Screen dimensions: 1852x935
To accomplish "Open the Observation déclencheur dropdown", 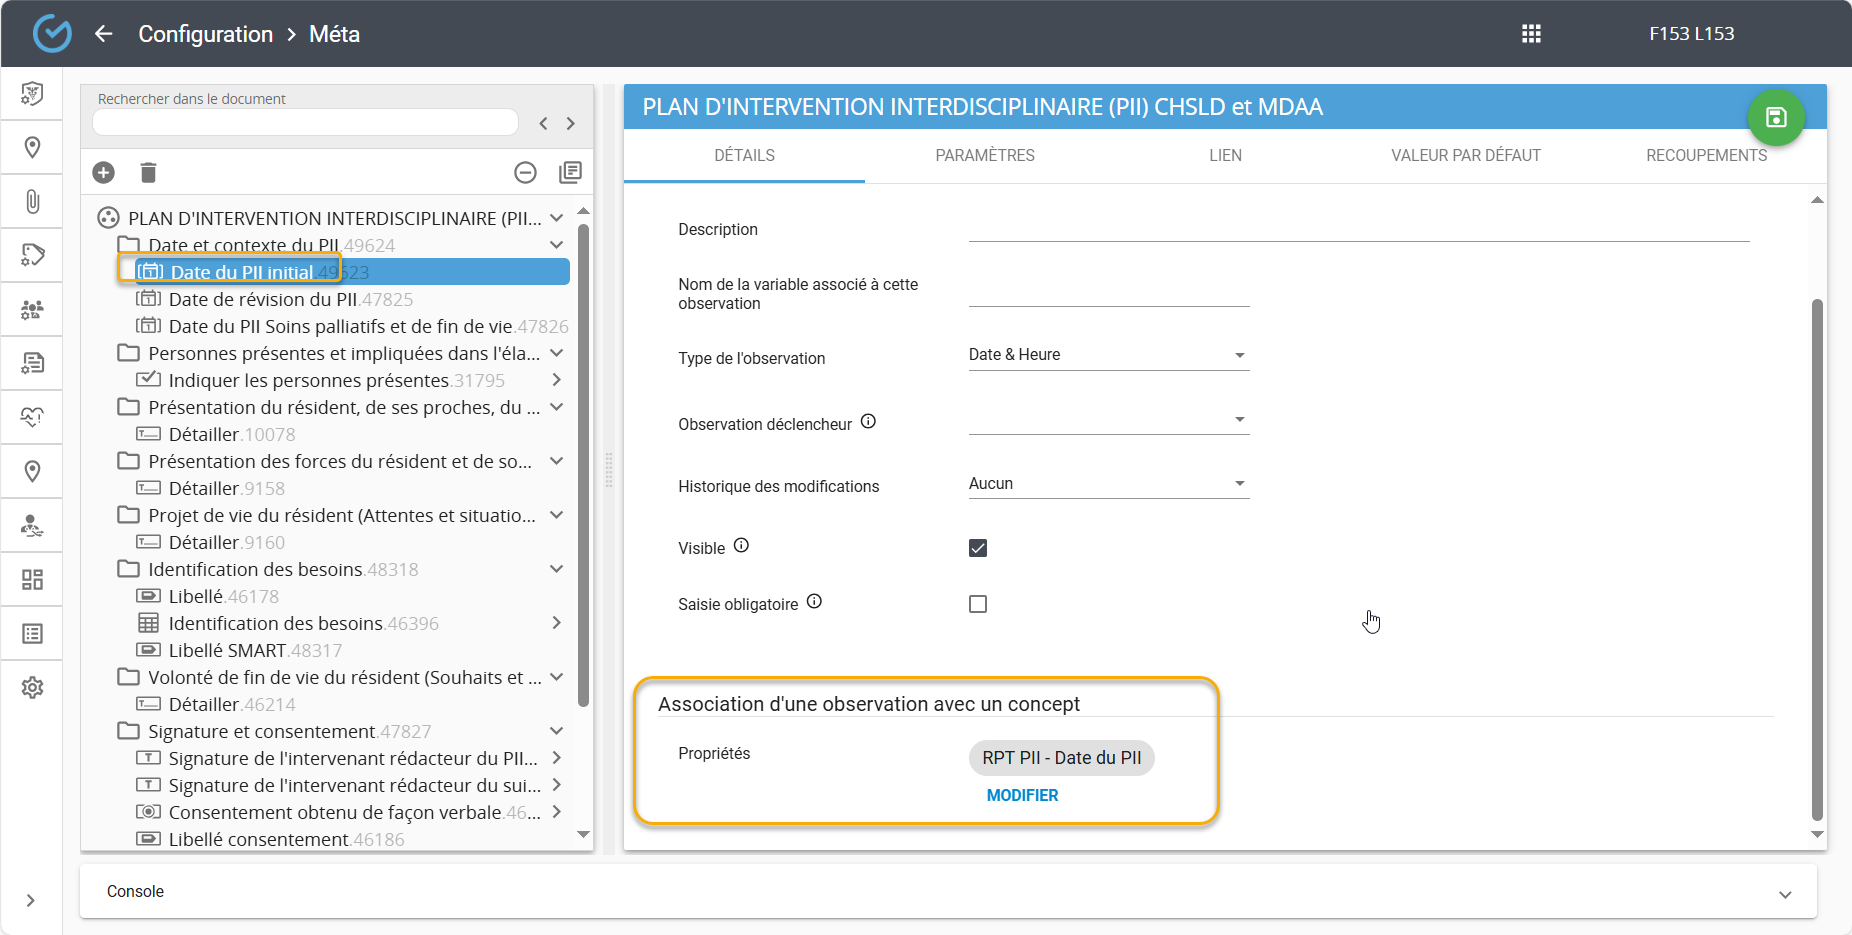I will 1108,420.
